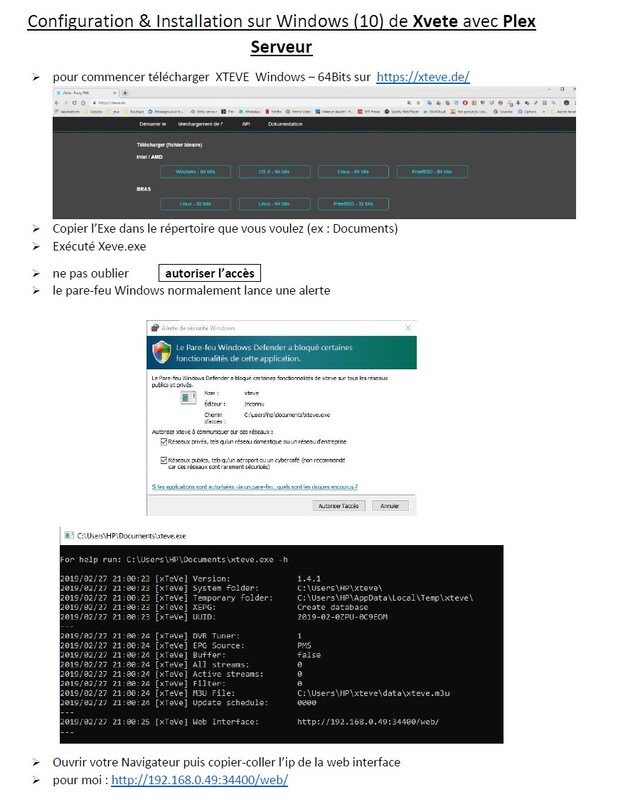The image size is (623, 802).
Task: Click the 'Télécharger (fichier binaire)' heading
Action: [169, 145]
